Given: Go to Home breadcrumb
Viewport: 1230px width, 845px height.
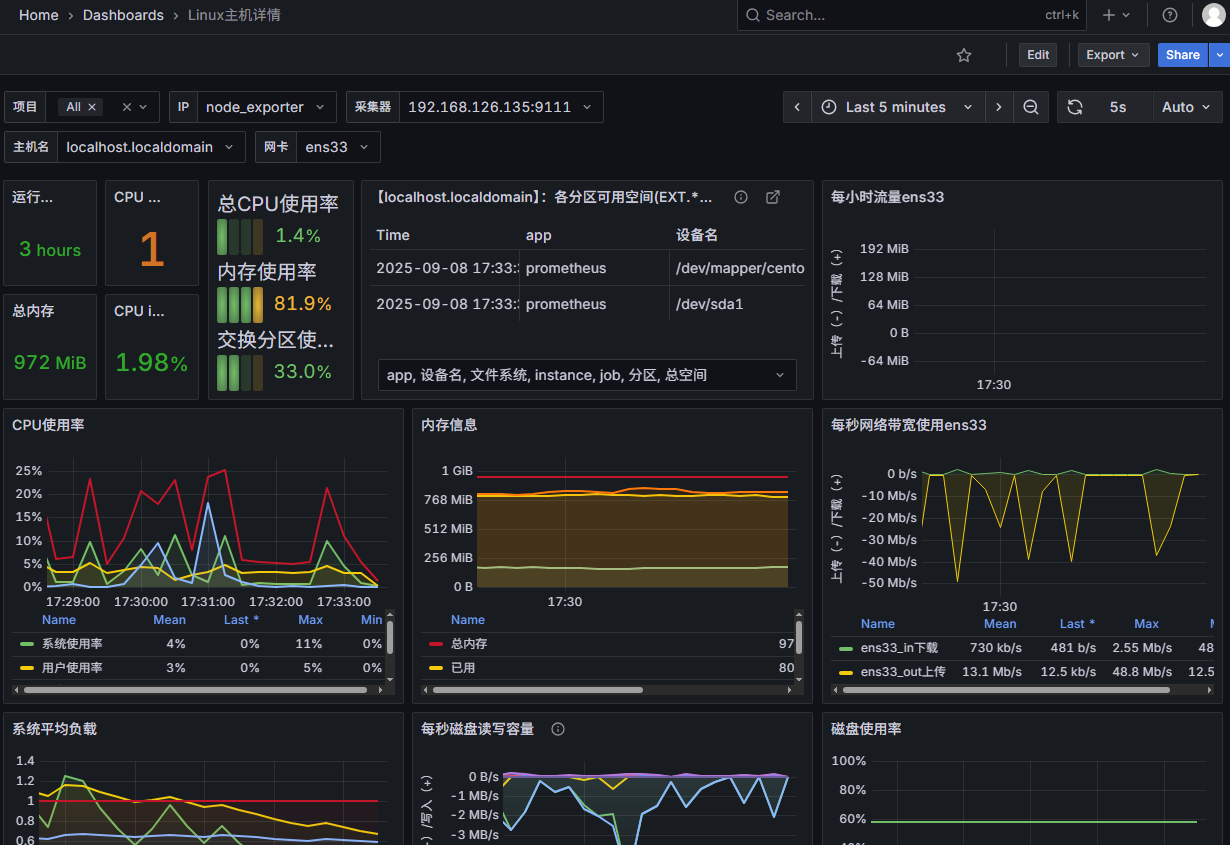Looking at the screenshot, I should click(38, 15).
